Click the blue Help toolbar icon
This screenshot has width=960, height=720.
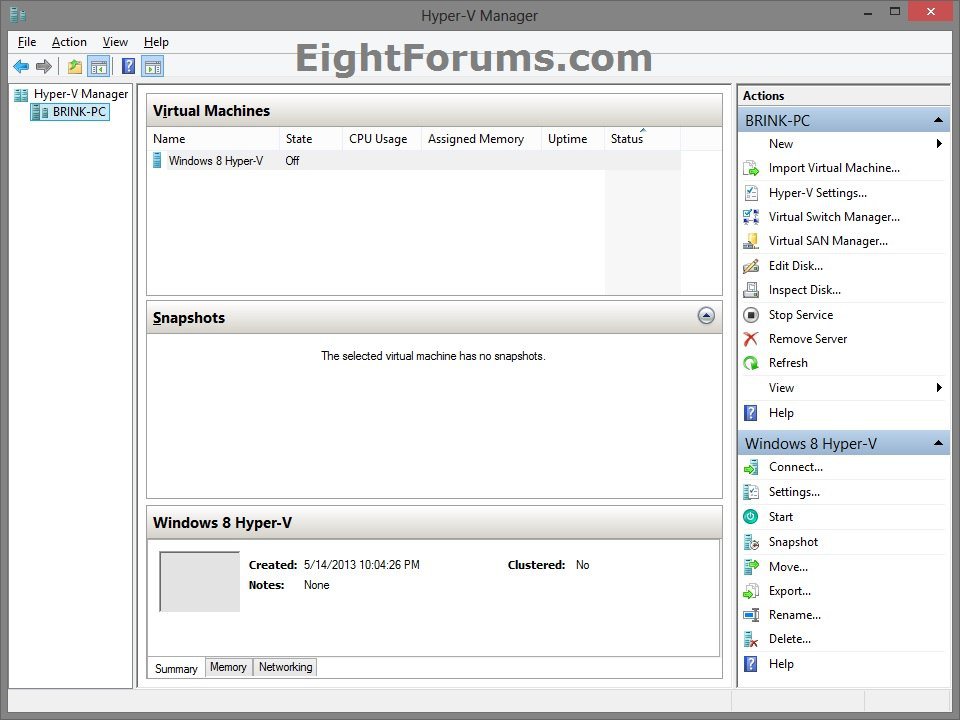tap(128, 66)
